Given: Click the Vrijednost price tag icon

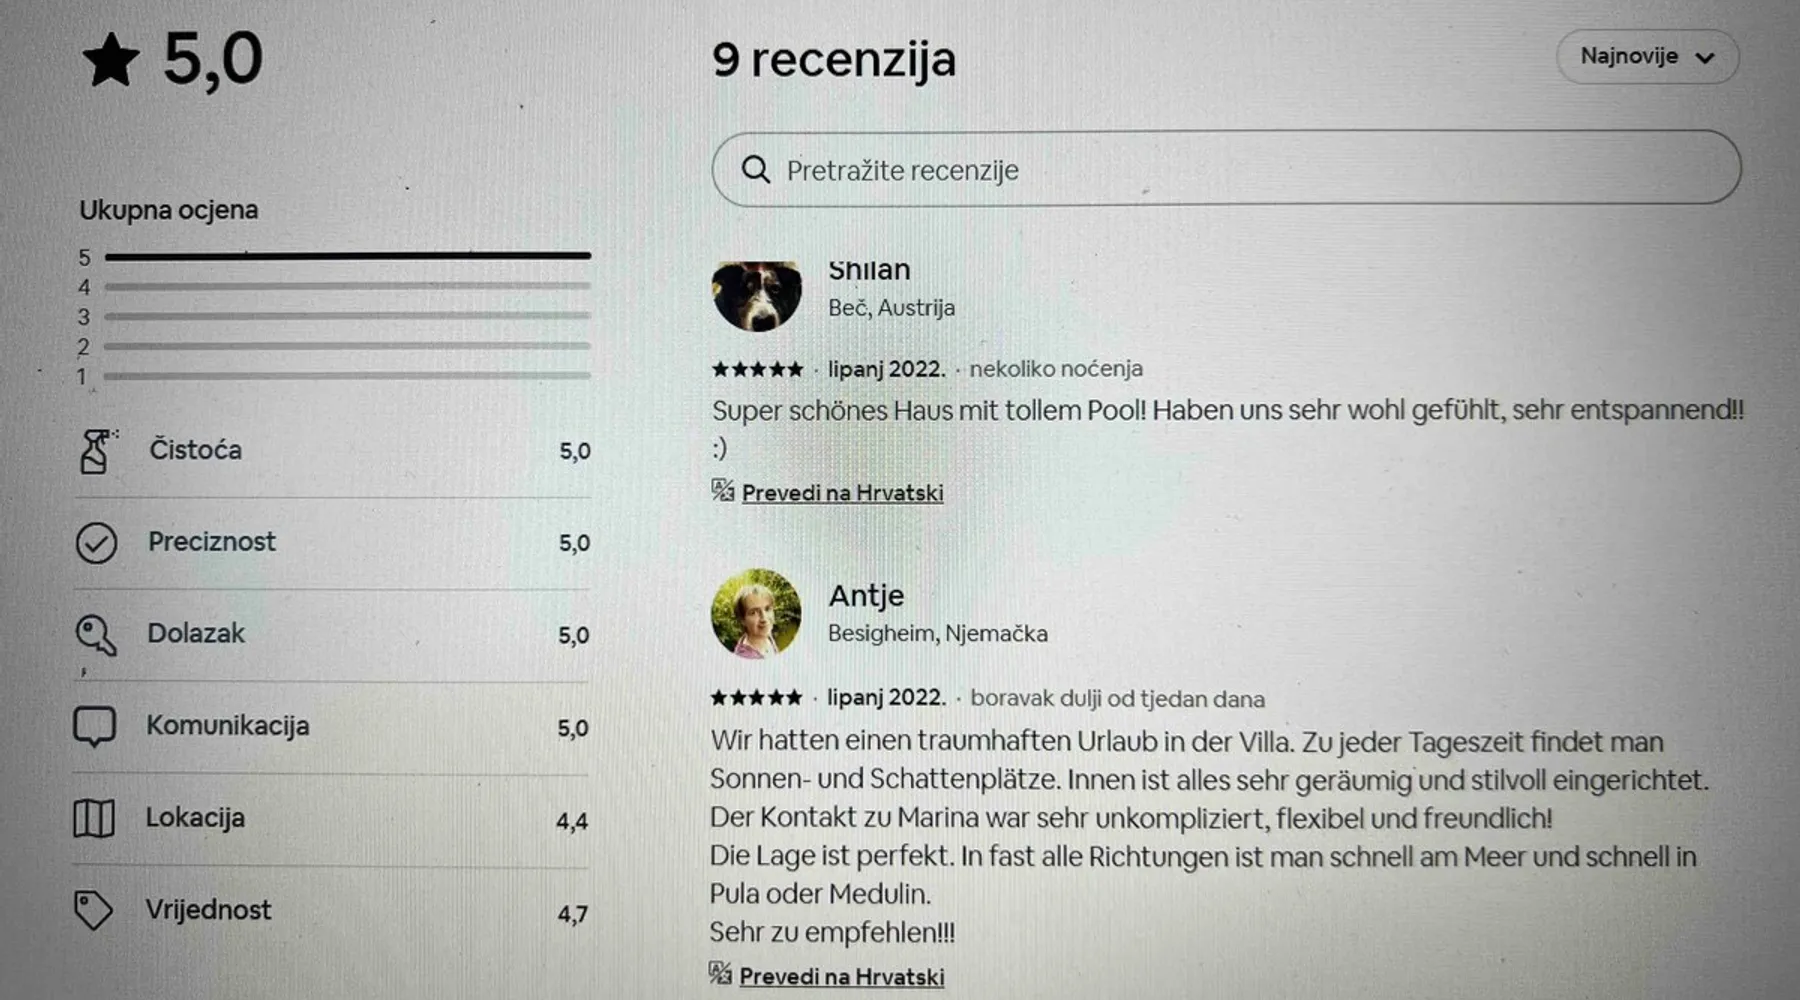Looking at the screenshot, I should click(x=93, y=910).
